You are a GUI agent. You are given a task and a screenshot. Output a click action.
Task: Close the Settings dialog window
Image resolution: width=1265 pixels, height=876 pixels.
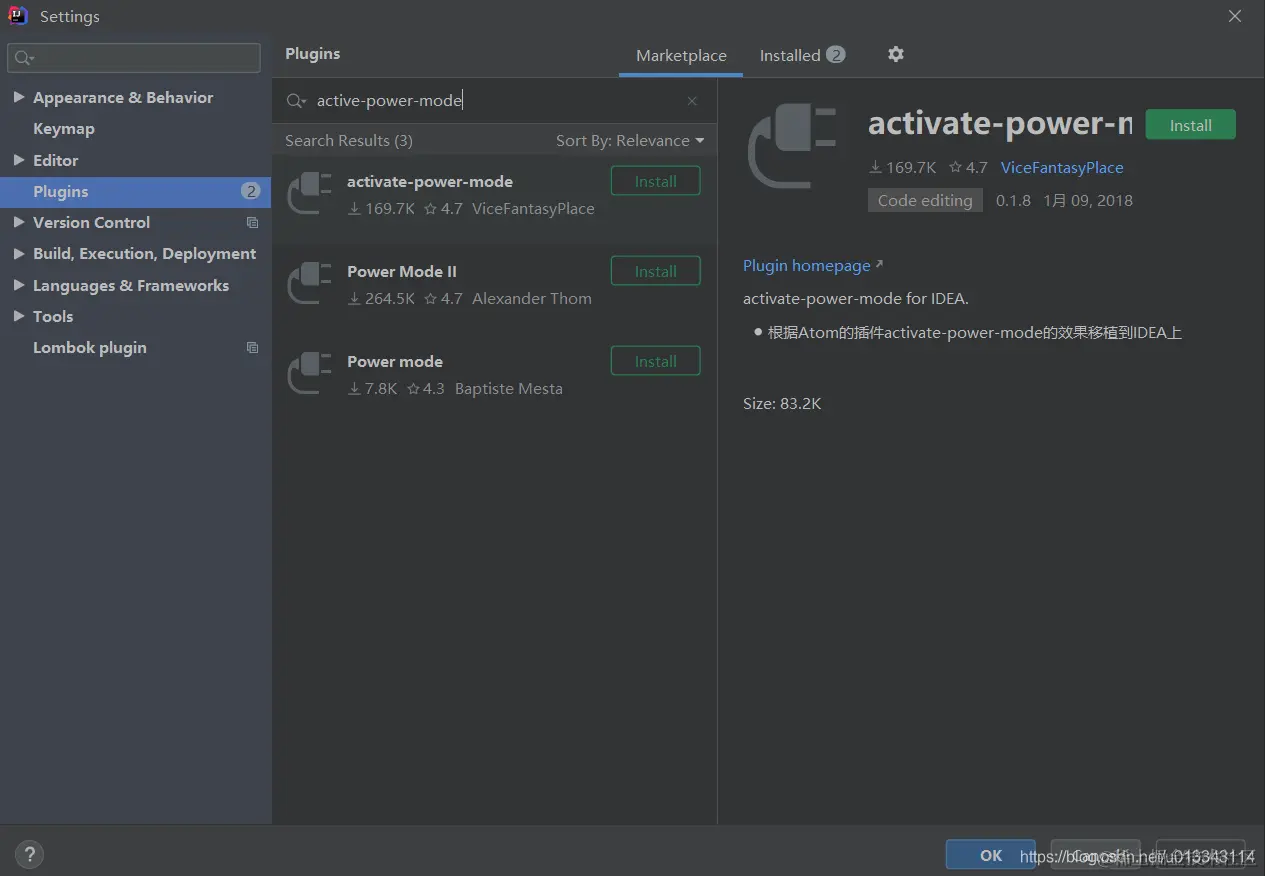(1235, 16)
